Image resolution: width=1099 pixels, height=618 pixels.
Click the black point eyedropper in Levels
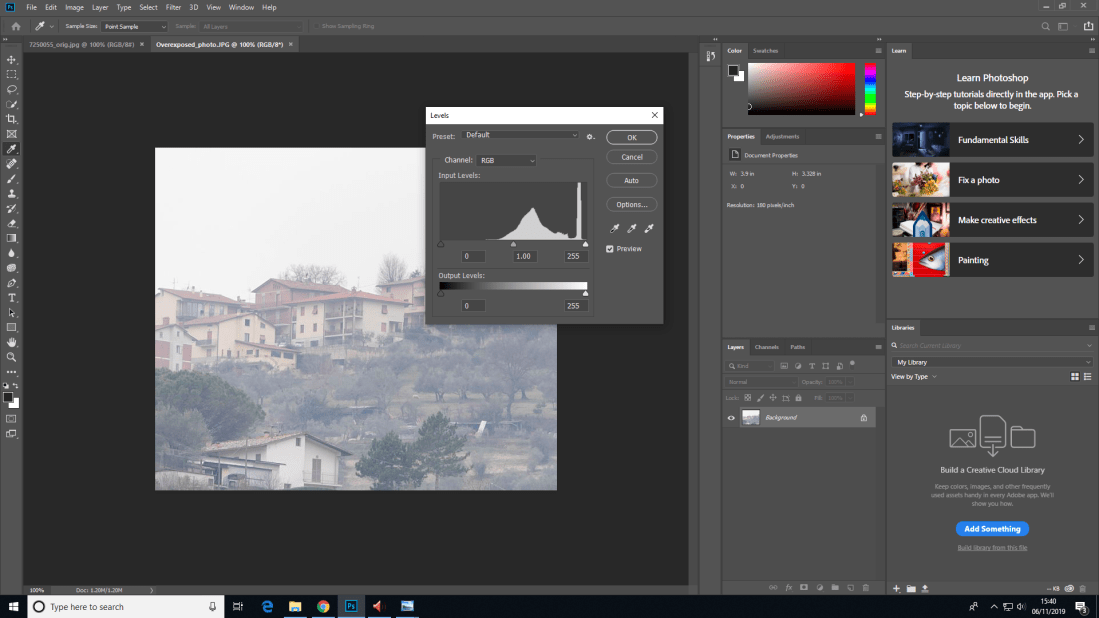[x=615, y=229]
